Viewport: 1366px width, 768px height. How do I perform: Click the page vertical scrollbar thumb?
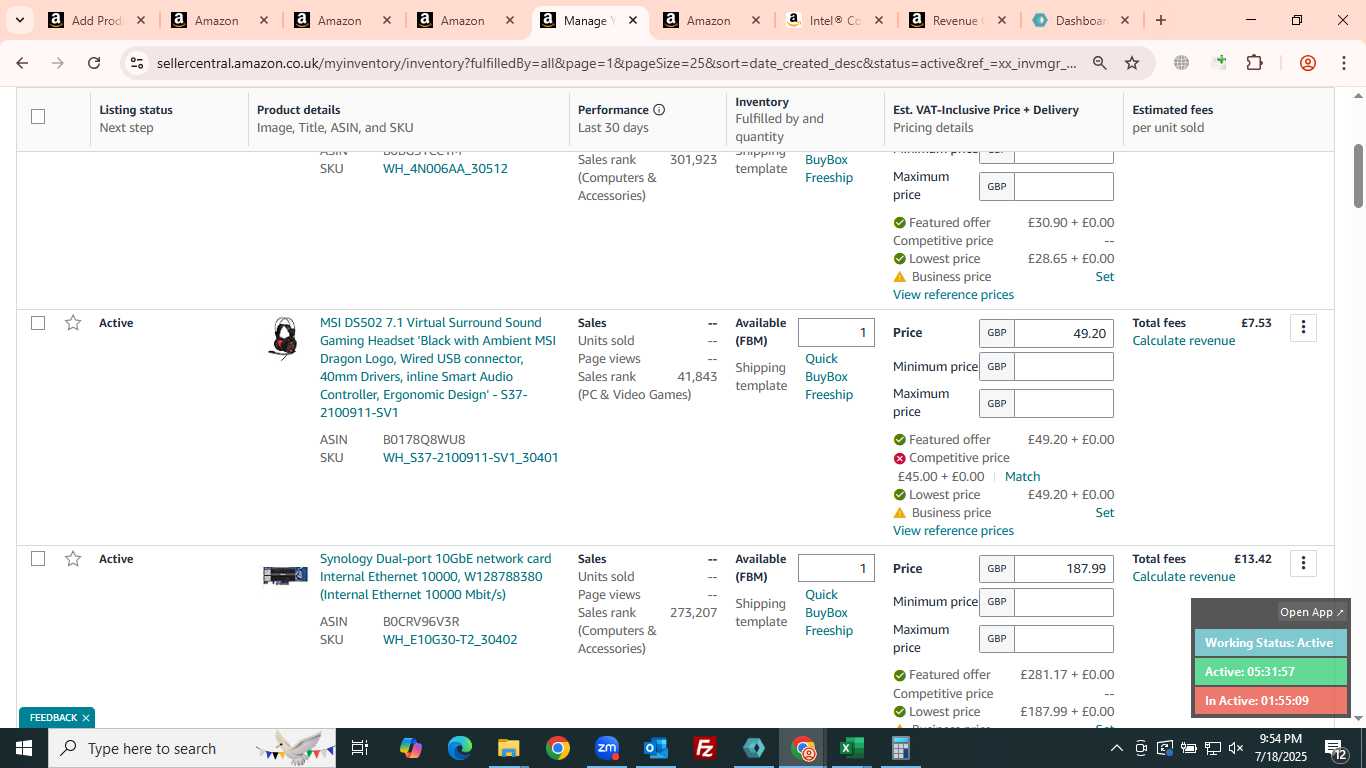[1358, 176]
